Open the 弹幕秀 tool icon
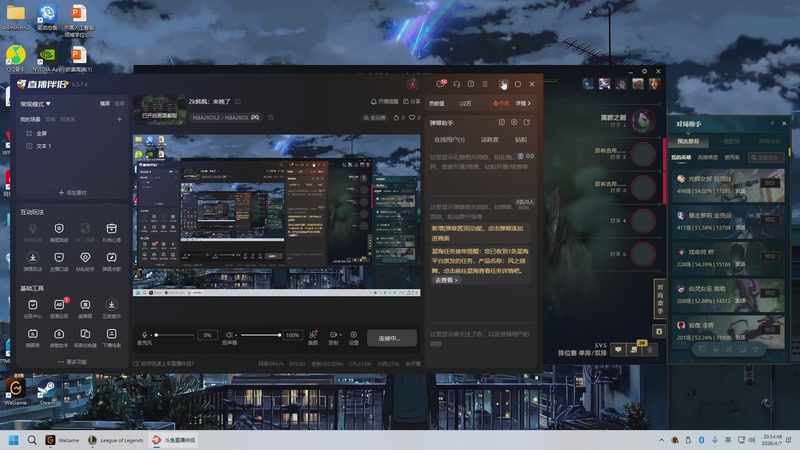The width and height of the screenshot is (800, 450). click(33, 334)
